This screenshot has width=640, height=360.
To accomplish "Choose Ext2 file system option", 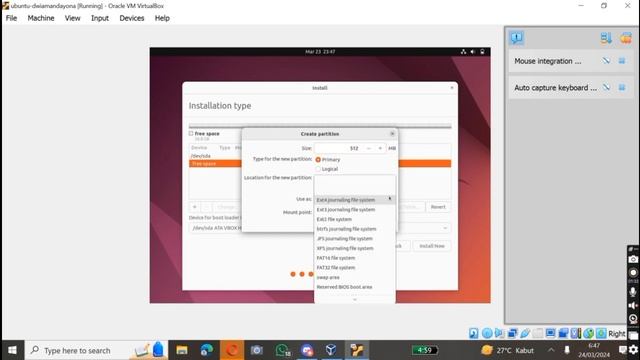I will [x=354, y=219].
